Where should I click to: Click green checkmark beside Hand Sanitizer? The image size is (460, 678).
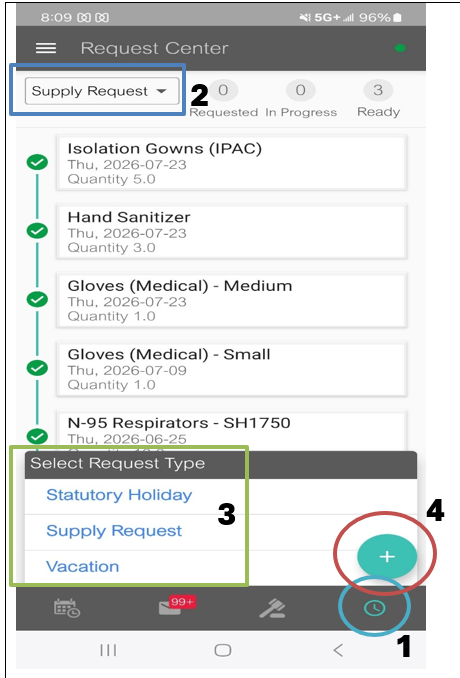point(38,230)
